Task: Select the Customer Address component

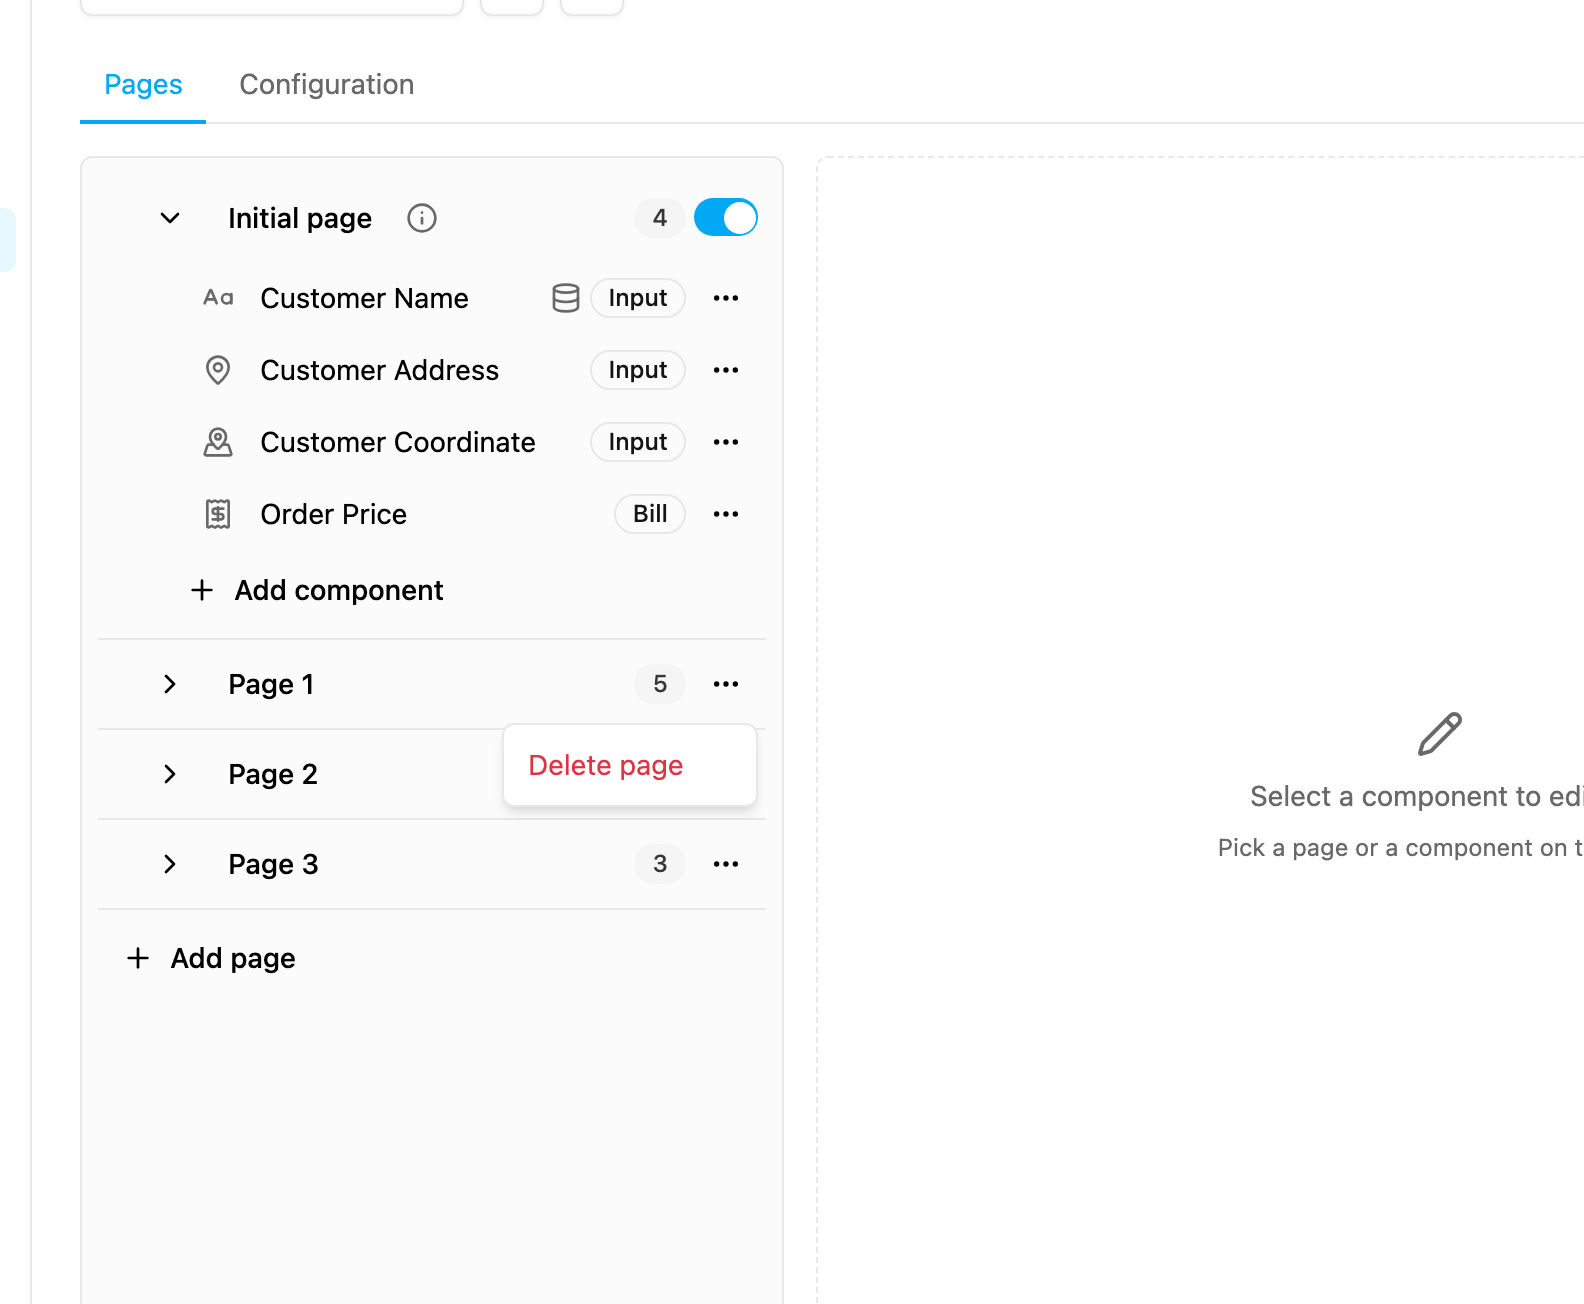Action: tap(380, 370)
